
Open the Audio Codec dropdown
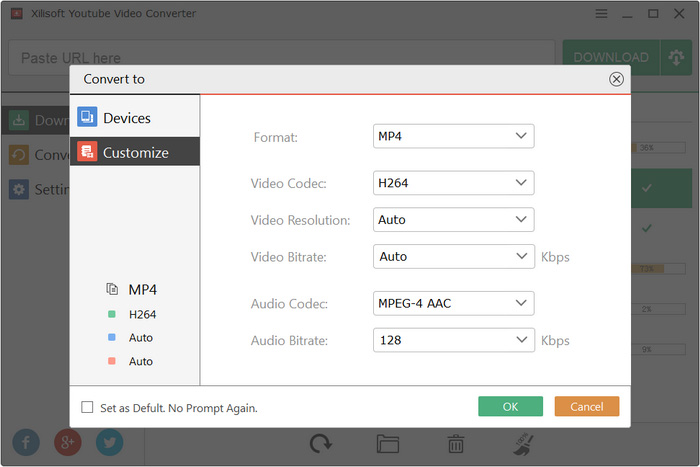453,303
